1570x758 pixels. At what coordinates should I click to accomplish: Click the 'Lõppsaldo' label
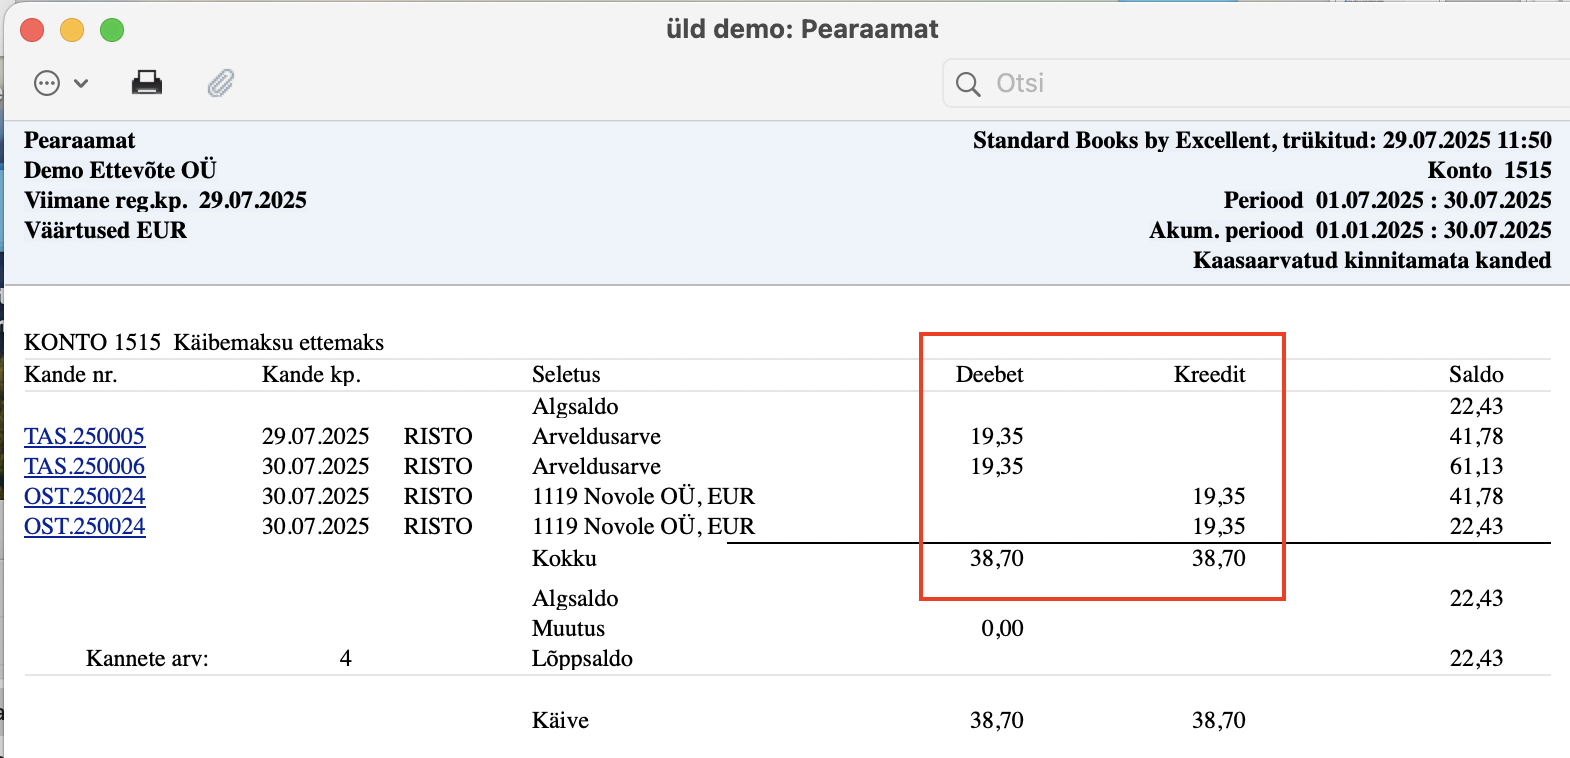pos(582,658)
